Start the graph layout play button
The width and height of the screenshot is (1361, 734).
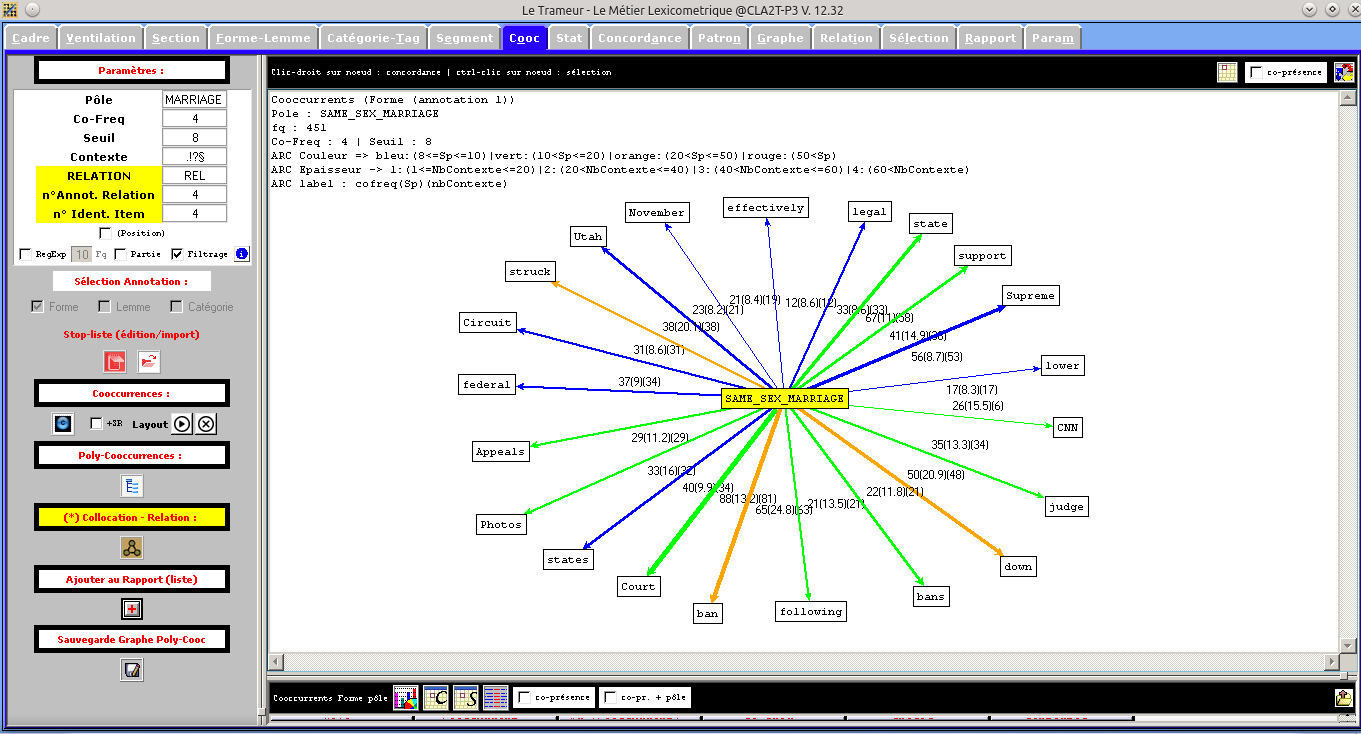click(x=181, y=423)
